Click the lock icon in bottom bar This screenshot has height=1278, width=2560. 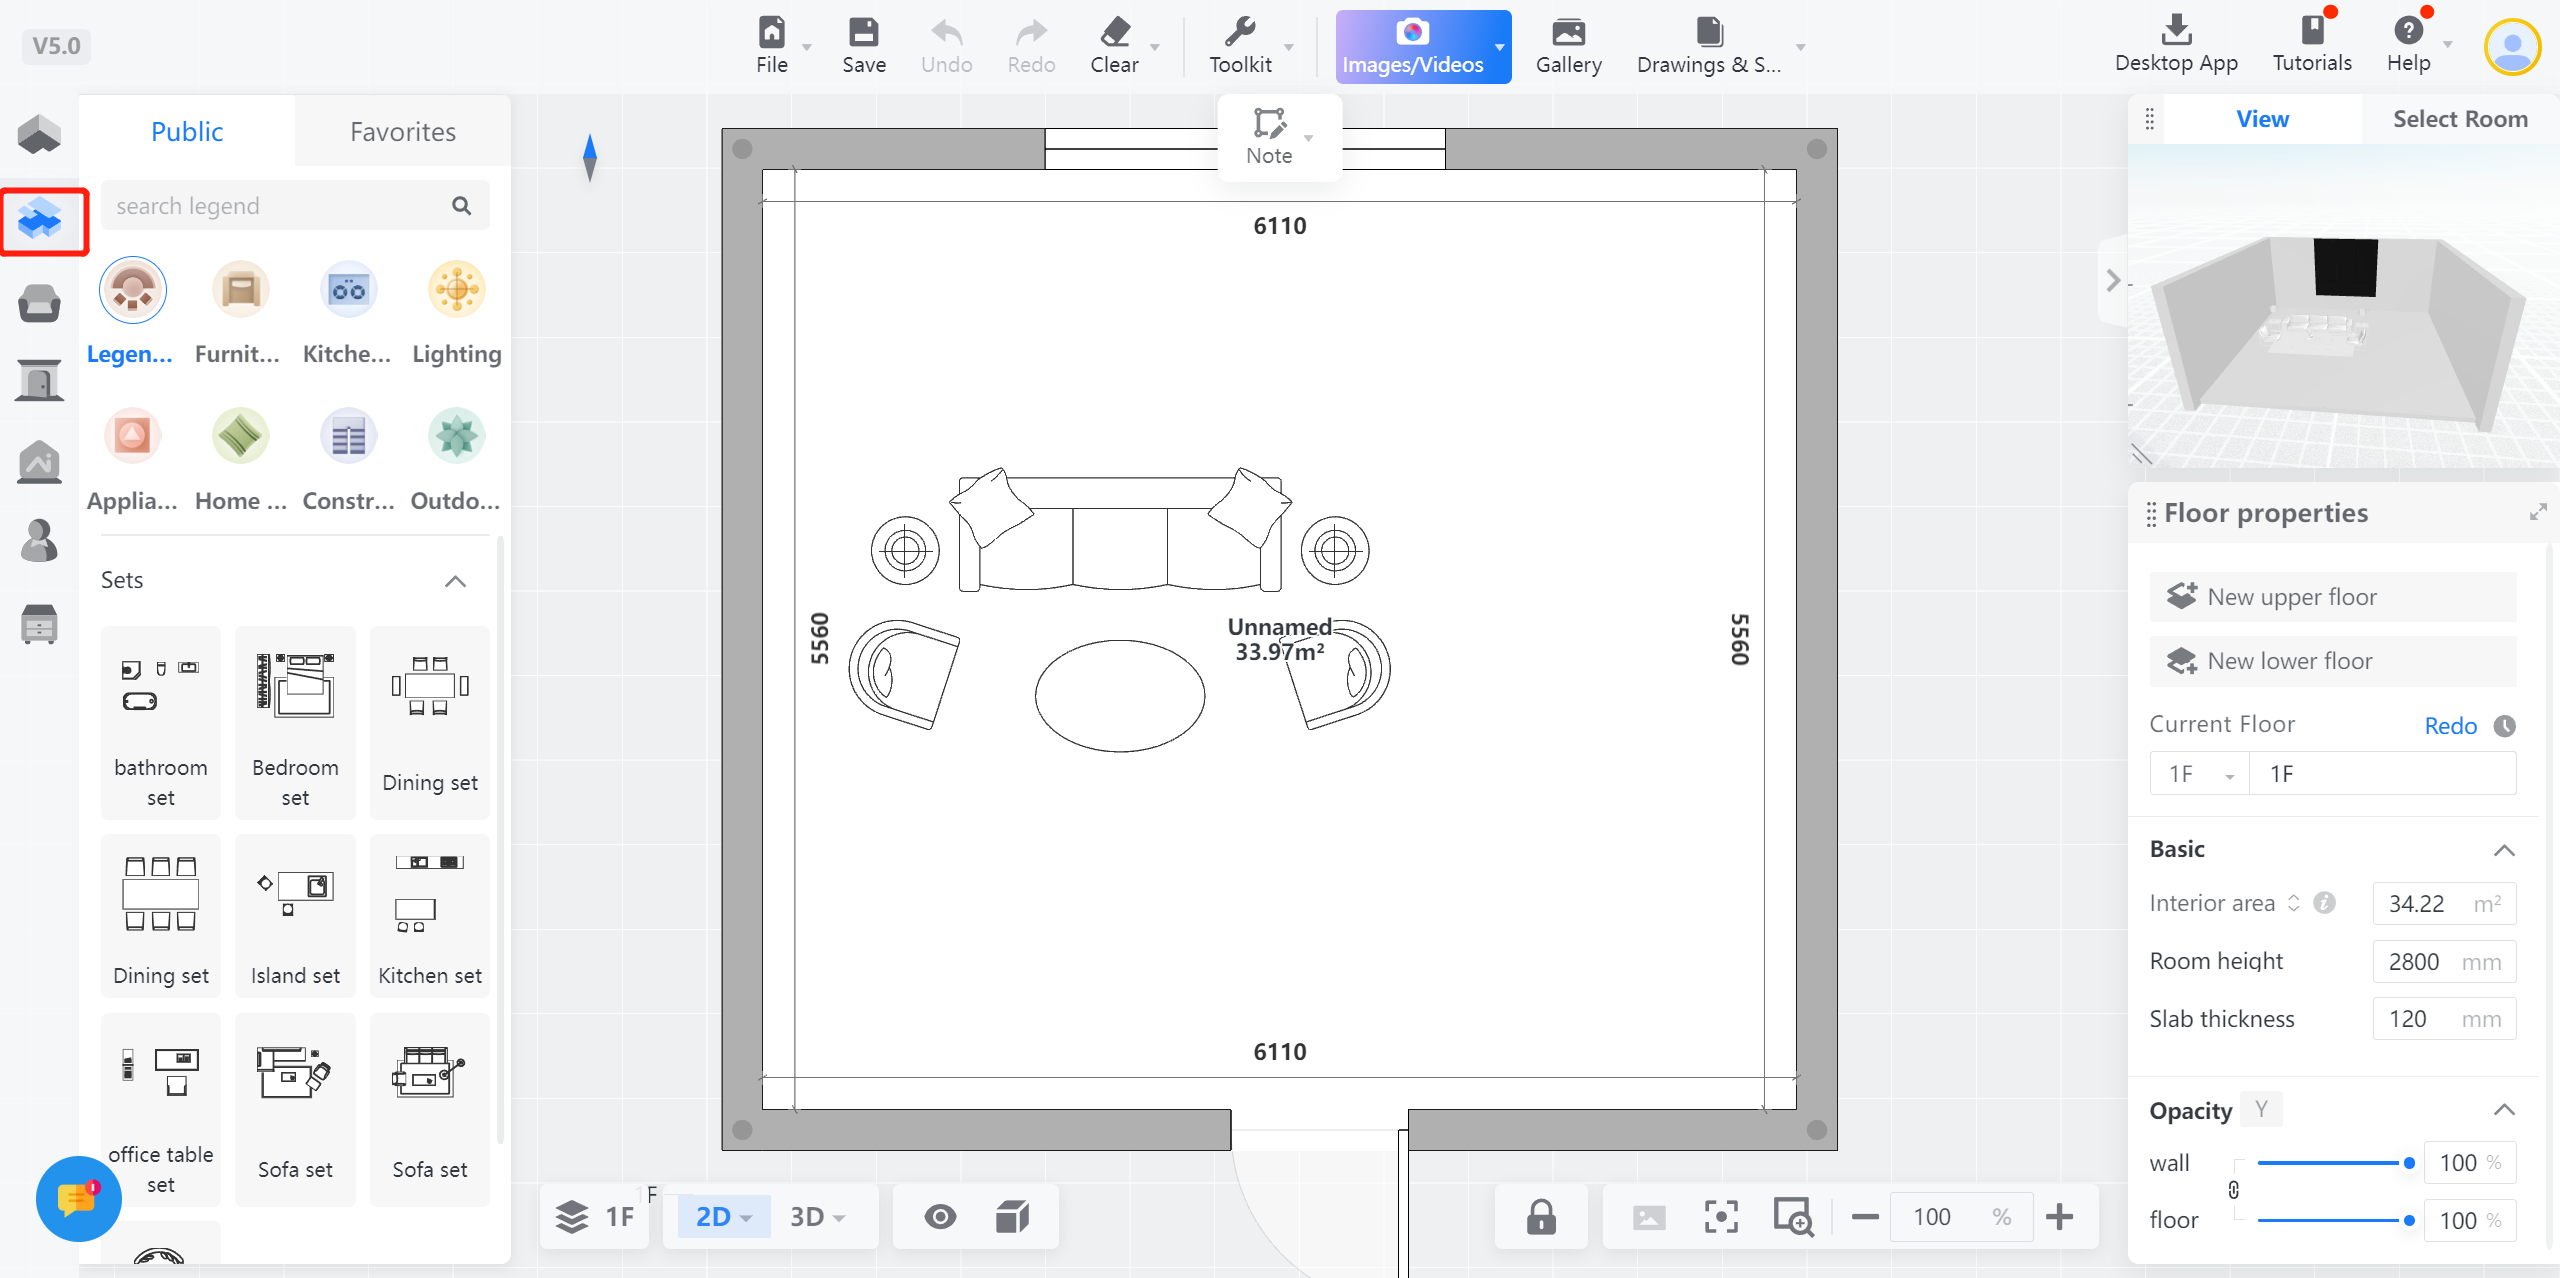click(x=1541, y=1217)
